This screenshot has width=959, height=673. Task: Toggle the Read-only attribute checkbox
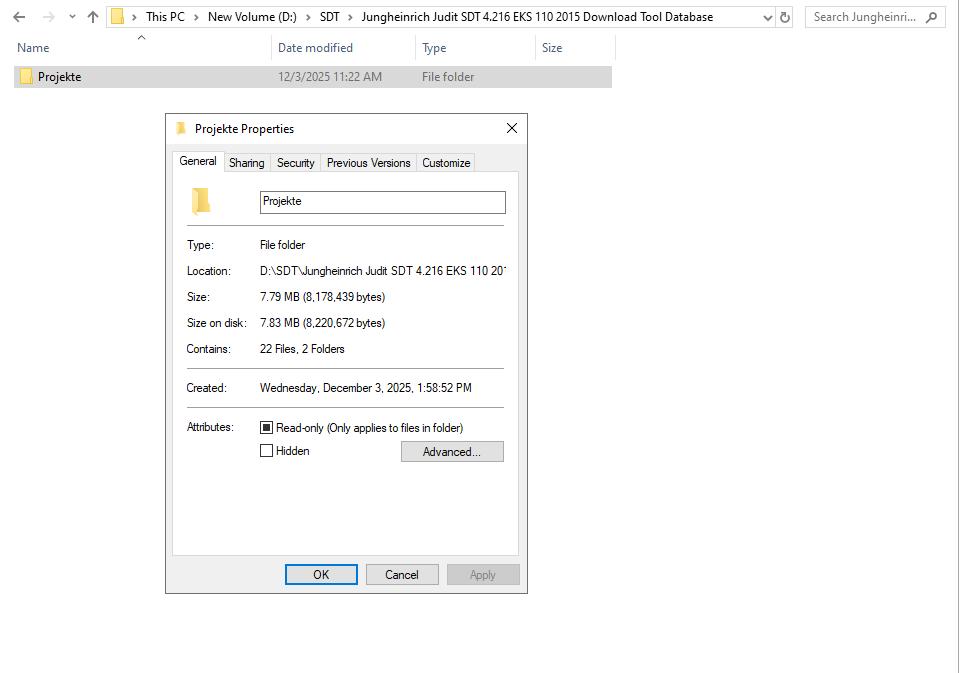[266, 428]
